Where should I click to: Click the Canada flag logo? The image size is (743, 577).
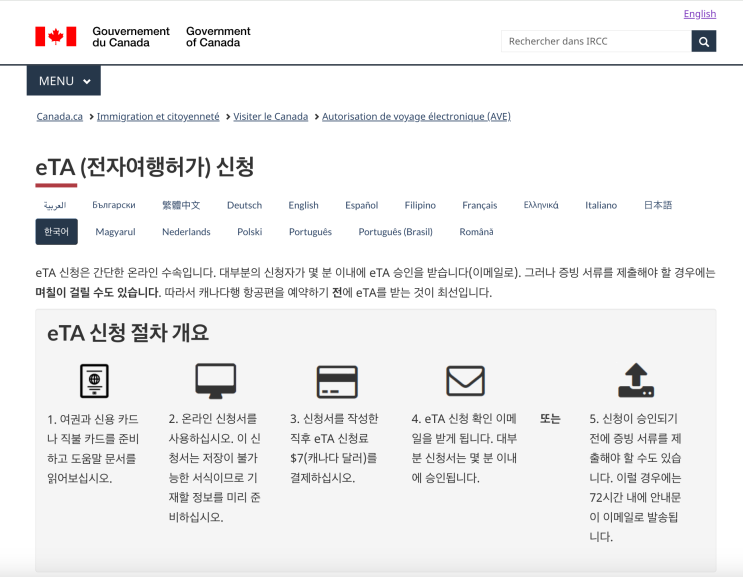click(55, 36)
